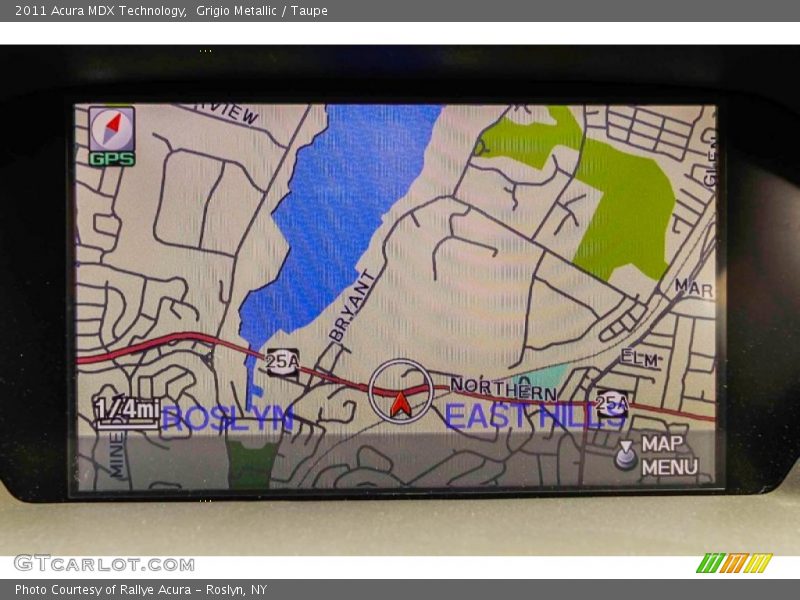Tap the EAST HILLS town label
The width and height of the screenshot is (800, 600).
[x=535, y=416]
